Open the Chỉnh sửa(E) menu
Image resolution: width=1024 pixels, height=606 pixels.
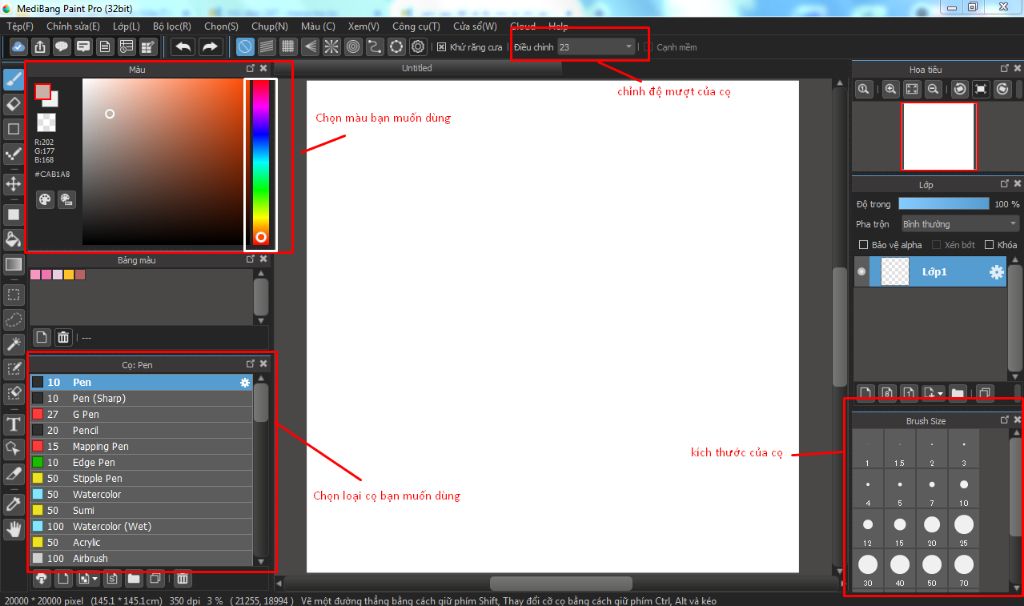pos(73,27)
